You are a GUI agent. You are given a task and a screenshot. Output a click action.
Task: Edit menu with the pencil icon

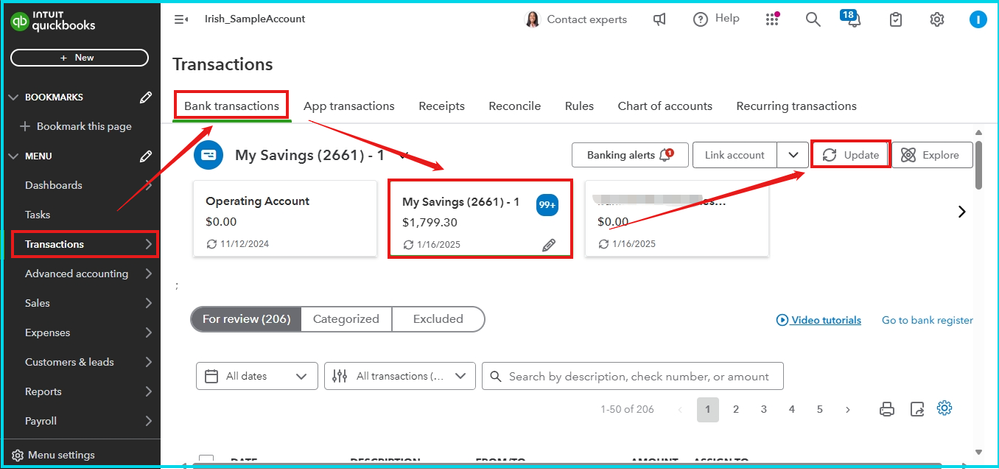(146, 156)
